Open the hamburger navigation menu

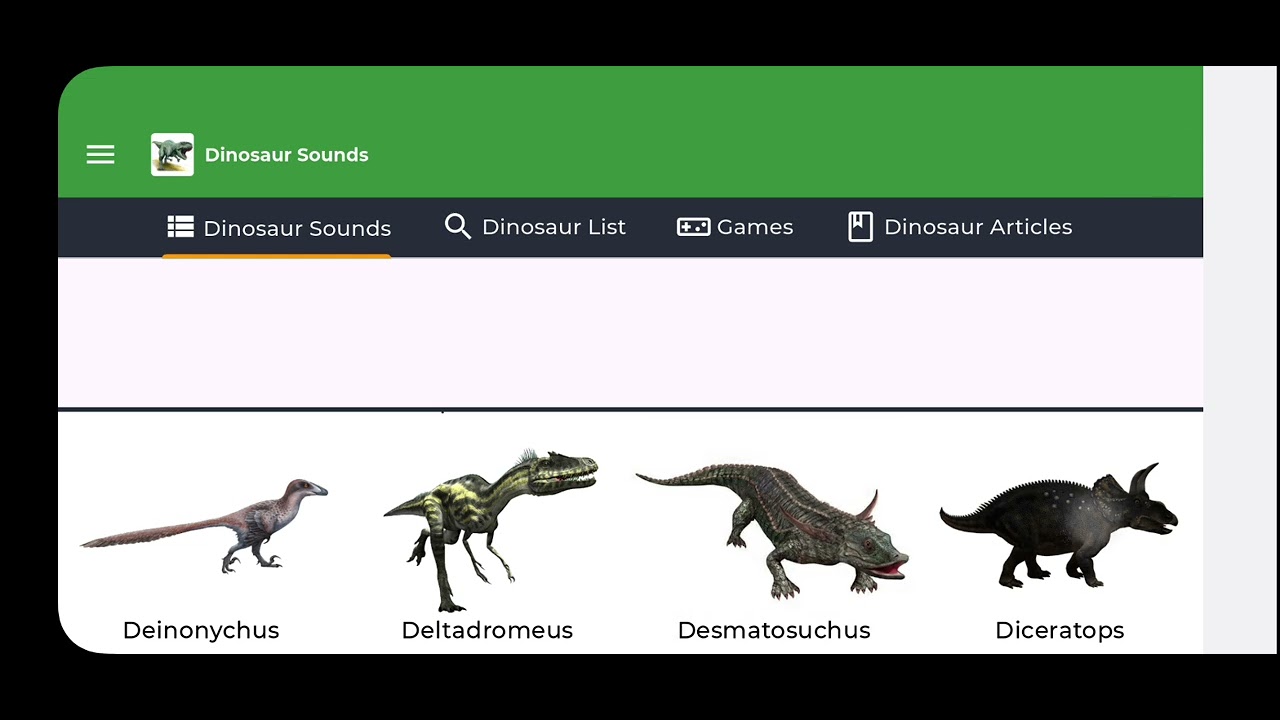[x=100, y=155]
